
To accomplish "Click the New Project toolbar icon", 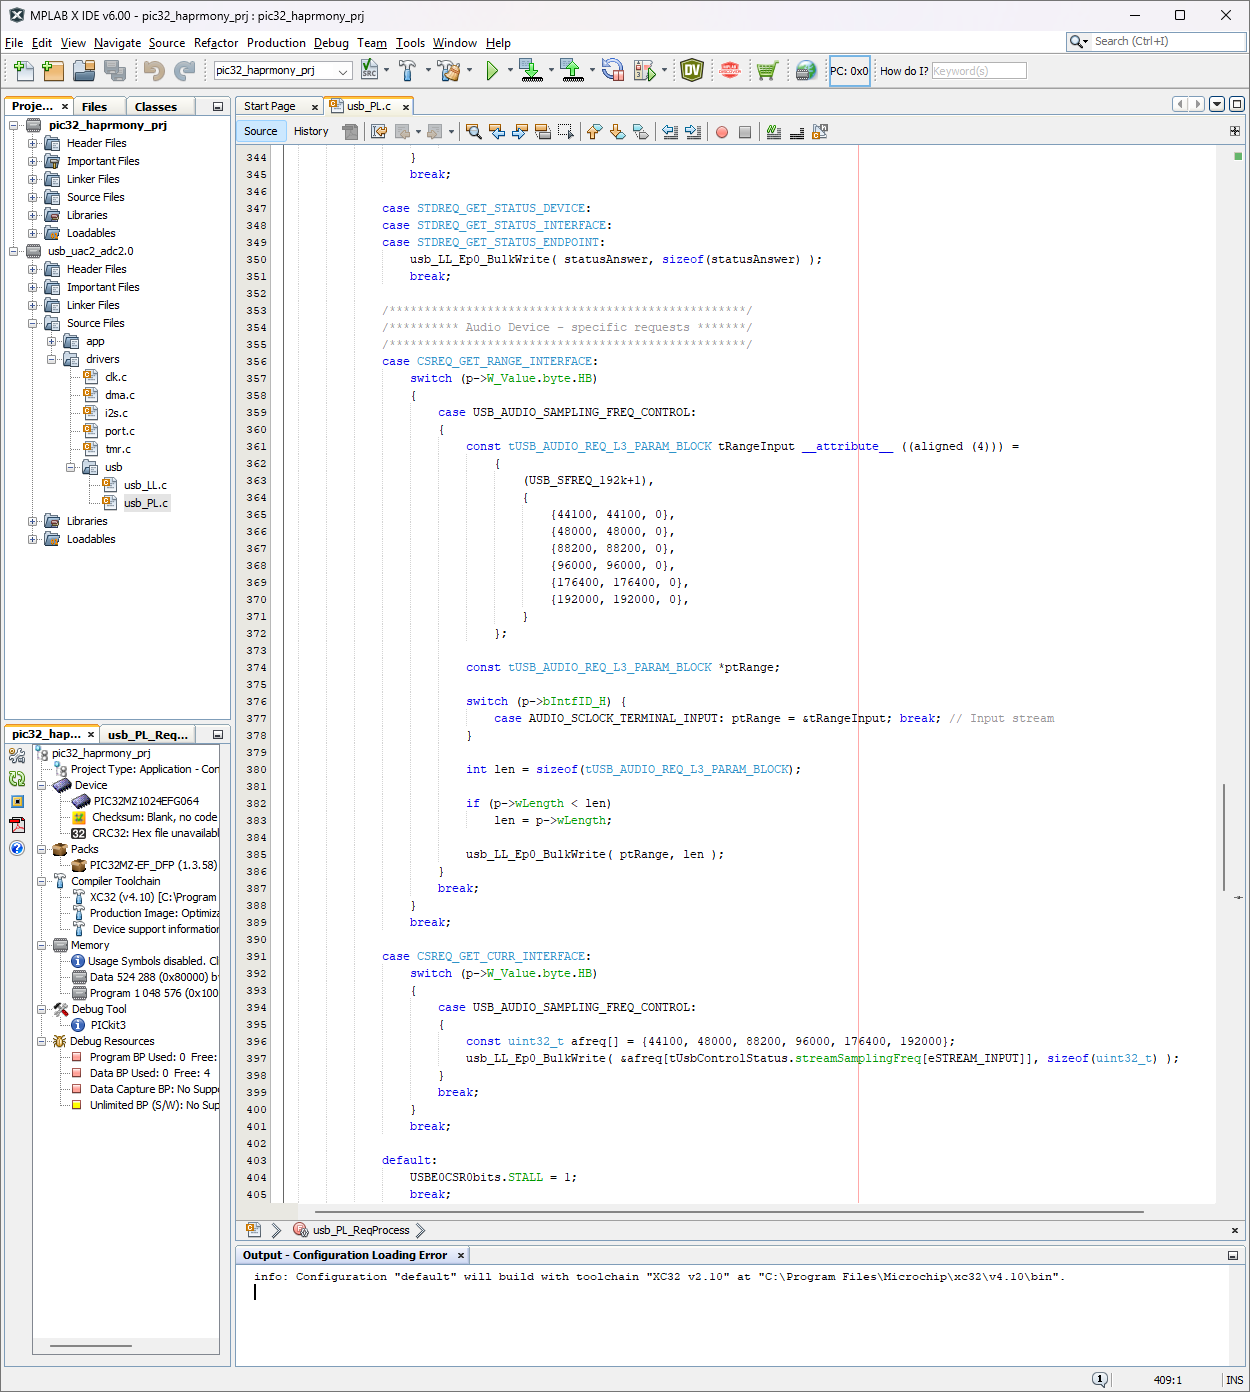I will pos(53,71).
